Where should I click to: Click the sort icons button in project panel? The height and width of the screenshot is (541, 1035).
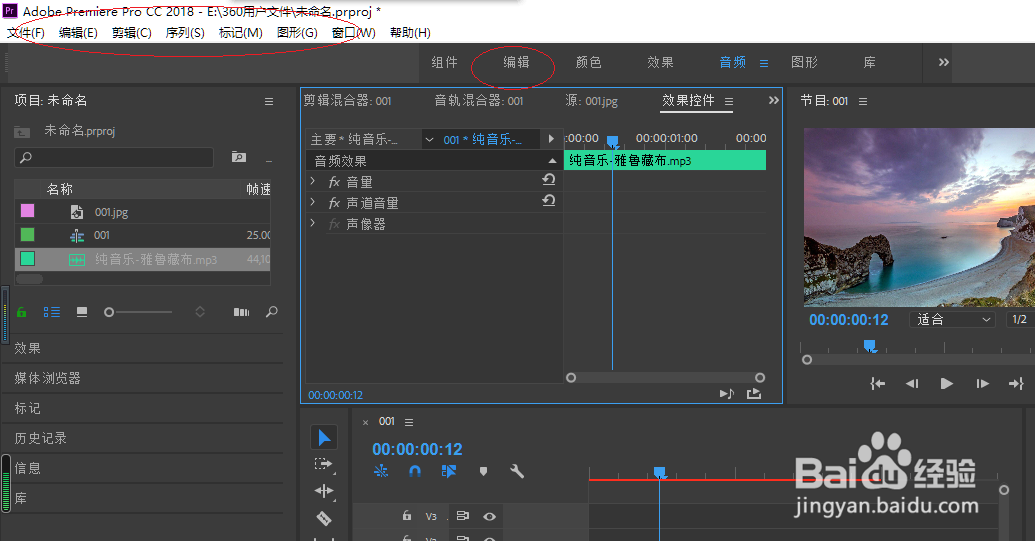click(200, 312)
